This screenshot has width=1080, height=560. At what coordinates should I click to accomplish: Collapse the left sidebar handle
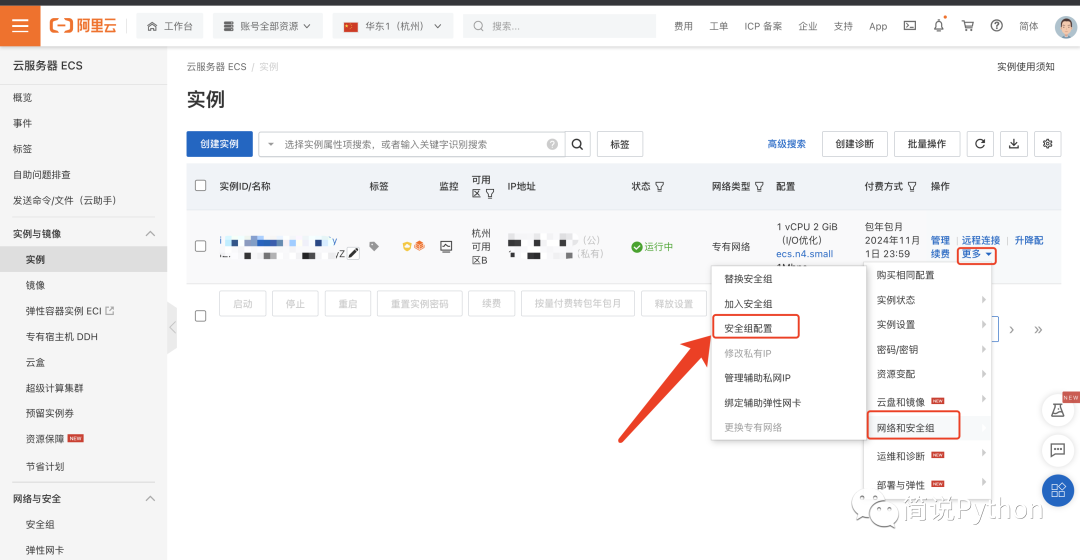172,328
